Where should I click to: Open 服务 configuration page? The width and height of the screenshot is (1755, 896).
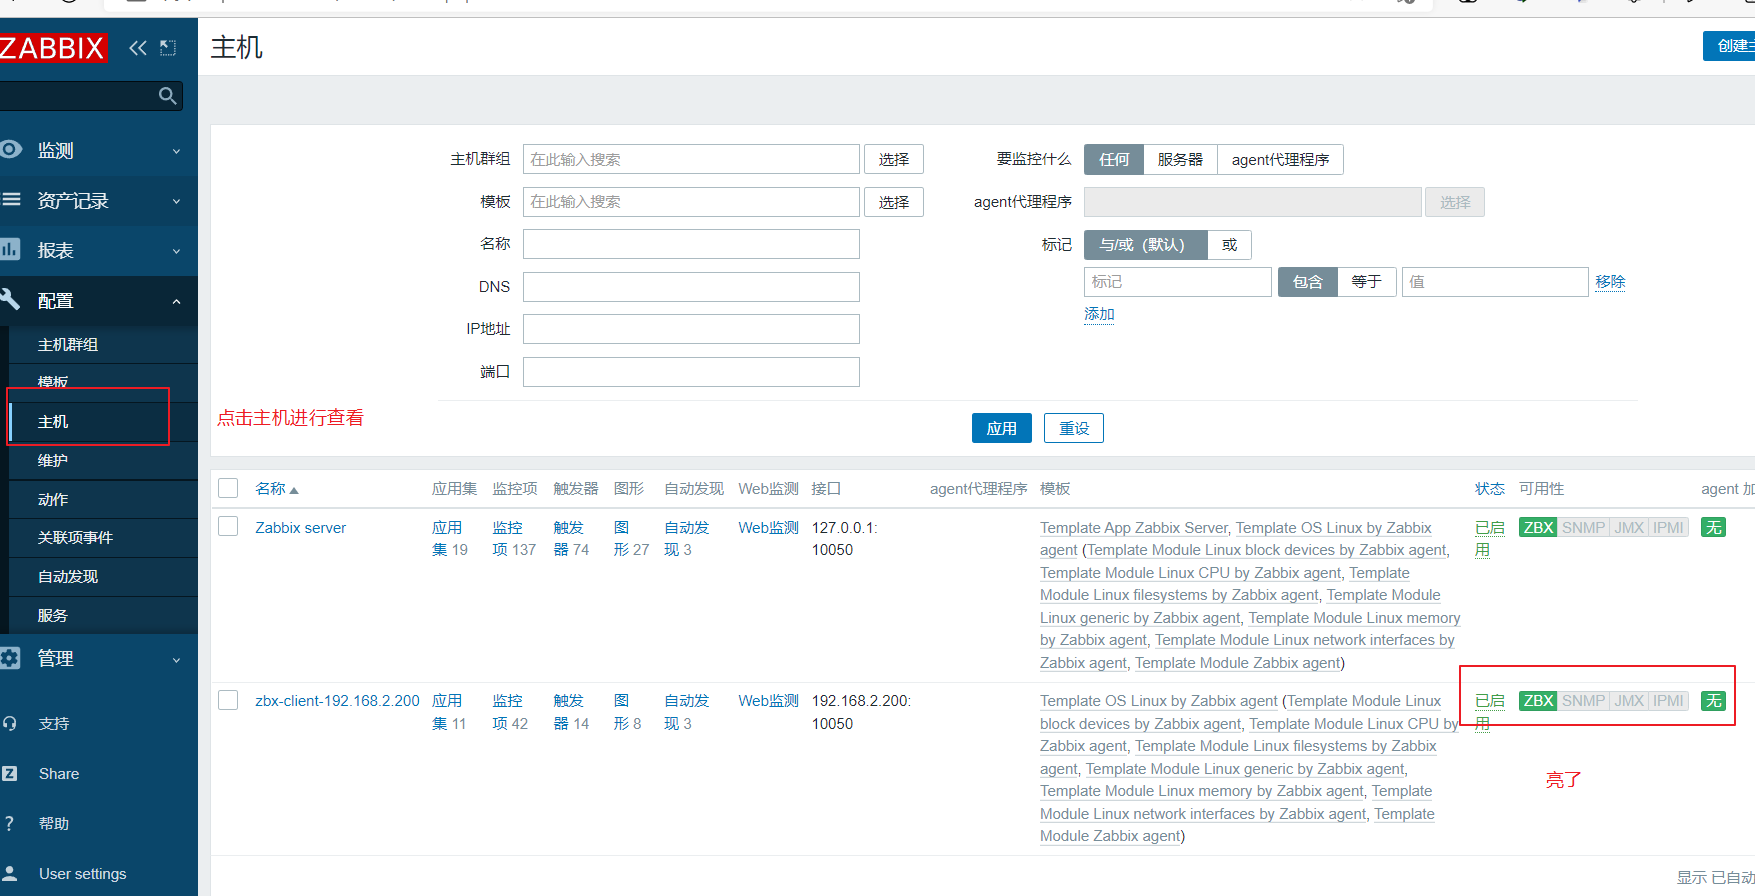click(53, 615)
